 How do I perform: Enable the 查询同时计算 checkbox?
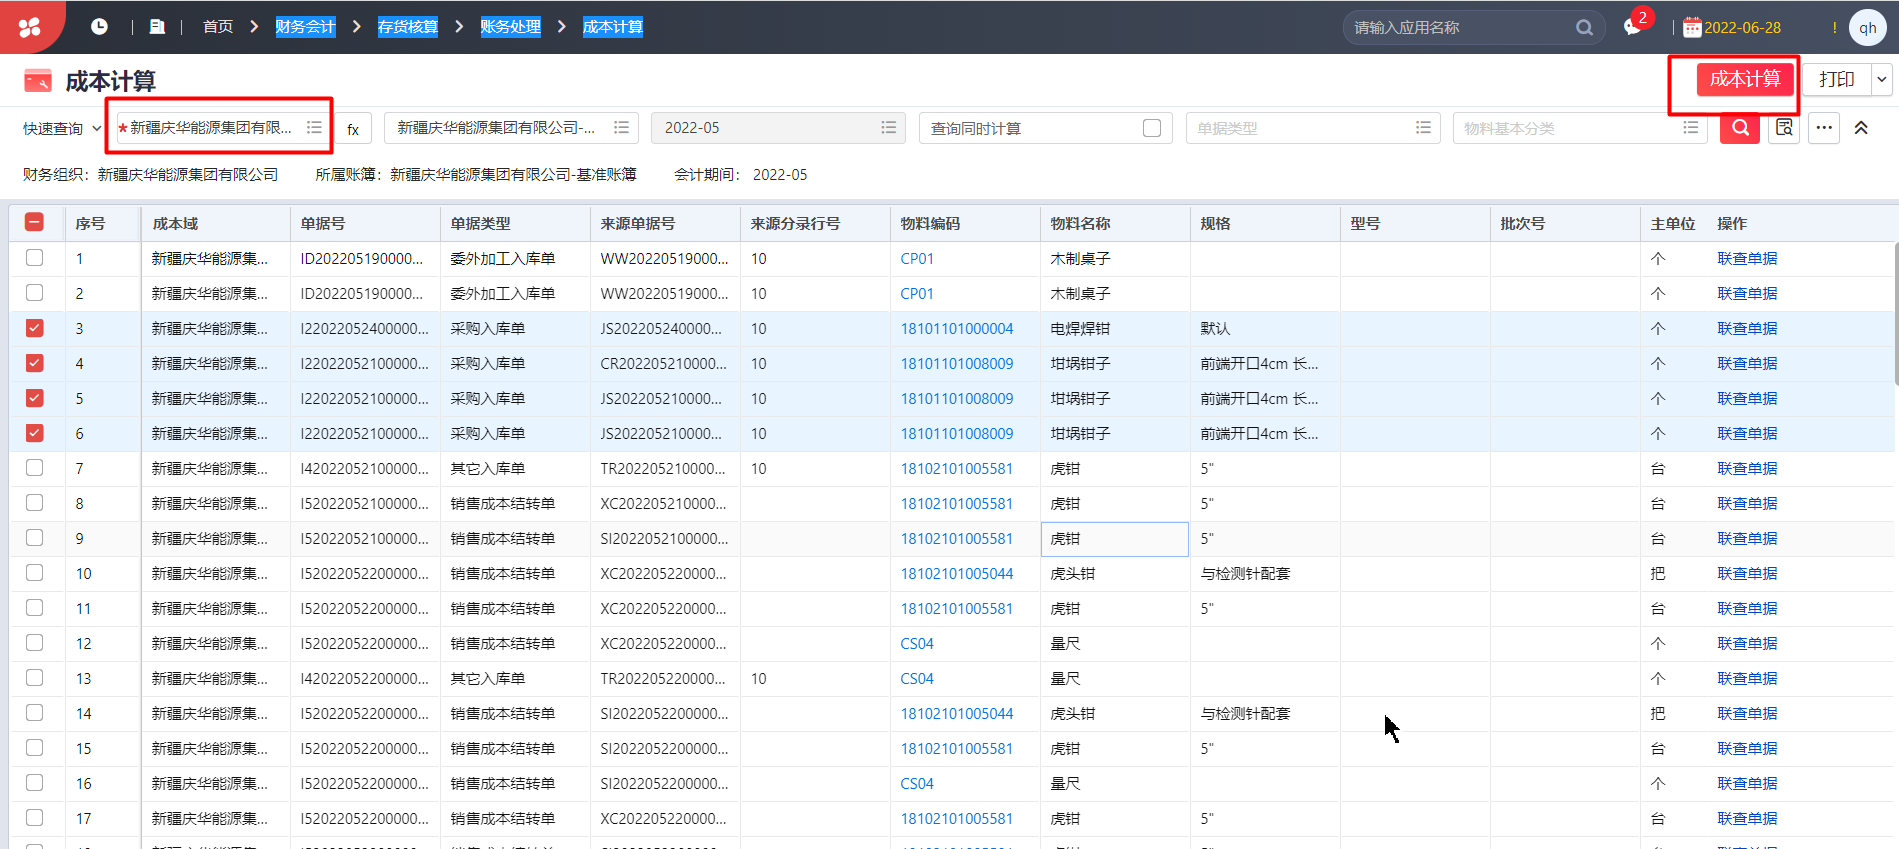pyautogui.click(x=1152, y=128)
